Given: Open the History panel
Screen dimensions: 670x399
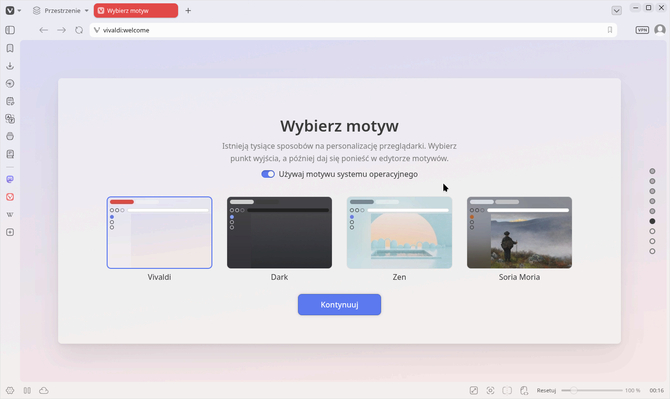Looking at the screenshot, I should pyautogui.click(x=10, y=83).
